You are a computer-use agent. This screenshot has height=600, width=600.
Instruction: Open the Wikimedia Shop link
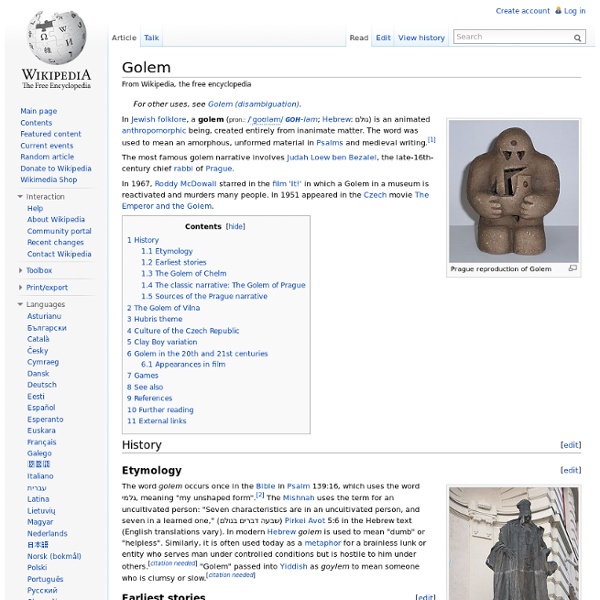pyautogui.click(x=49, y=179)
